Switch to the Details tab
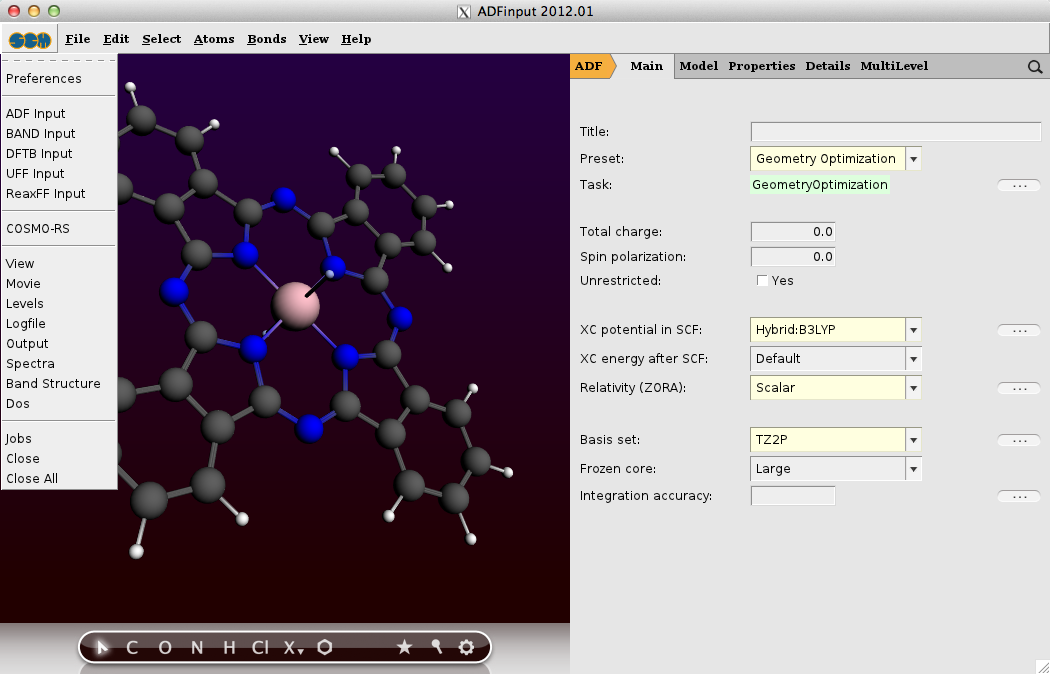The image size is (1050, 674). [828, 66]
